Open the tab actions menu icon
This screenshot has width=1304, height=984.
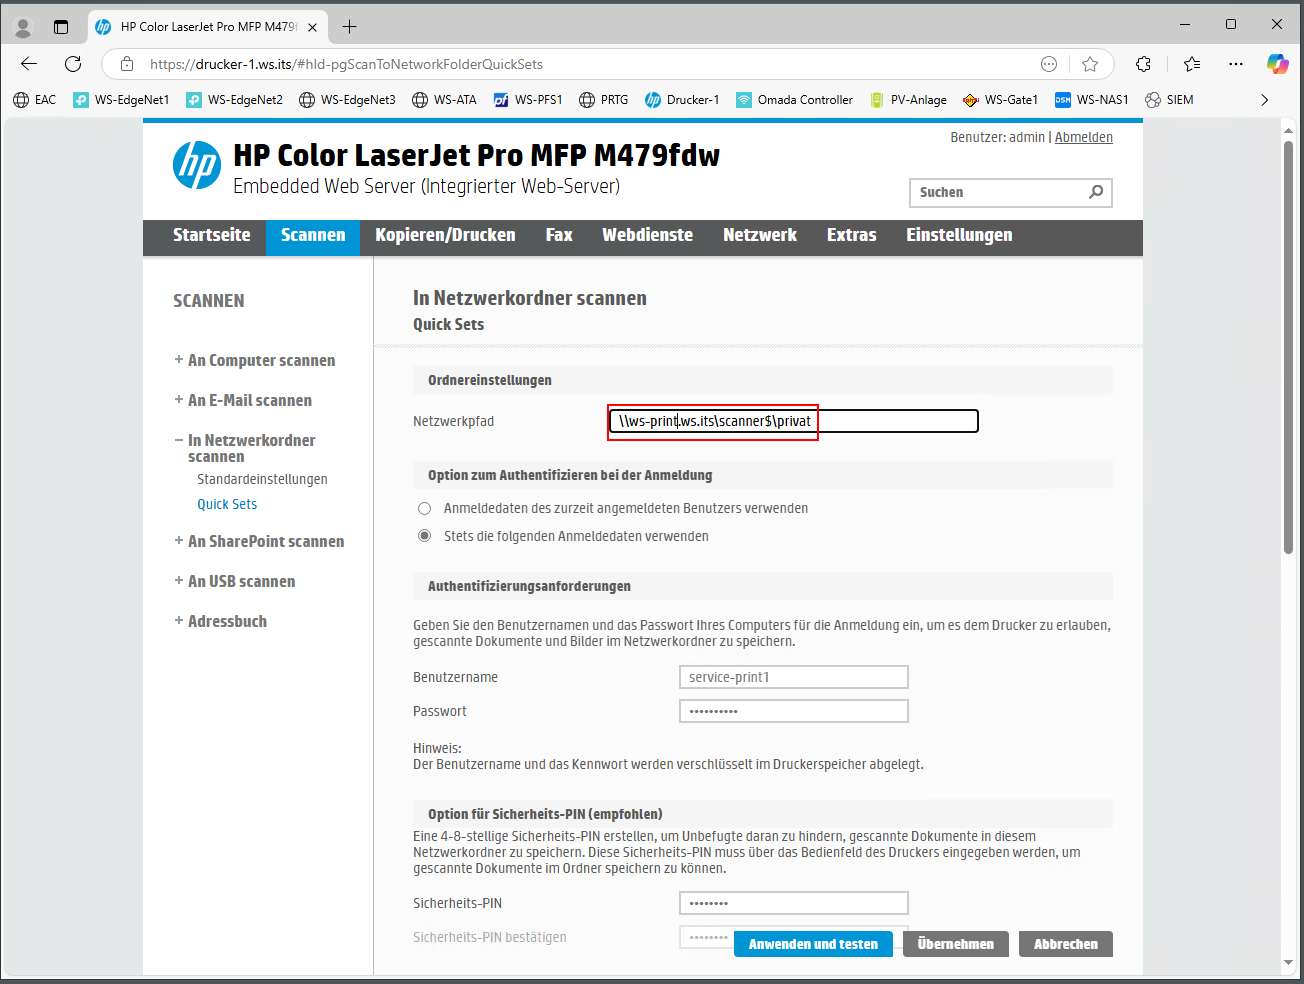pyautogui.click(x=61, y=27)
